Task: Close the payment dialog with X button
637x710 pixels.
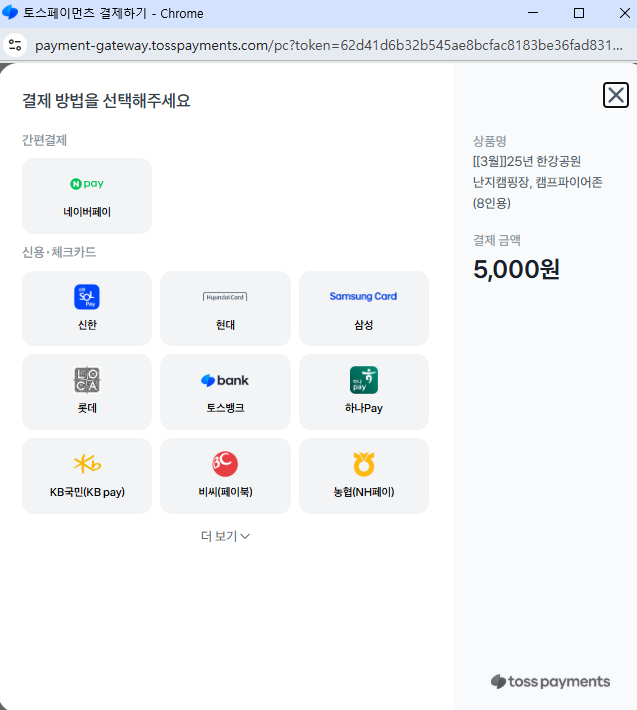Action: click(616, 95)
